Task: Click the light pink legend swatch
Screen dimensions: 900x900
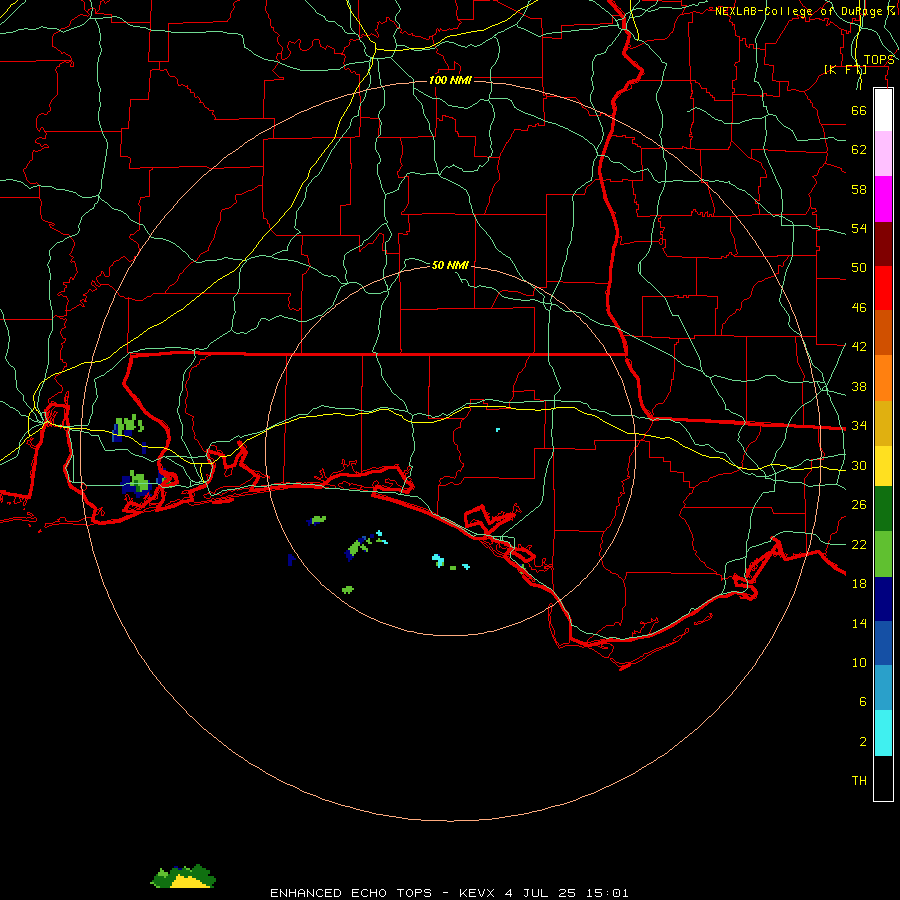Action: point(883,154)
